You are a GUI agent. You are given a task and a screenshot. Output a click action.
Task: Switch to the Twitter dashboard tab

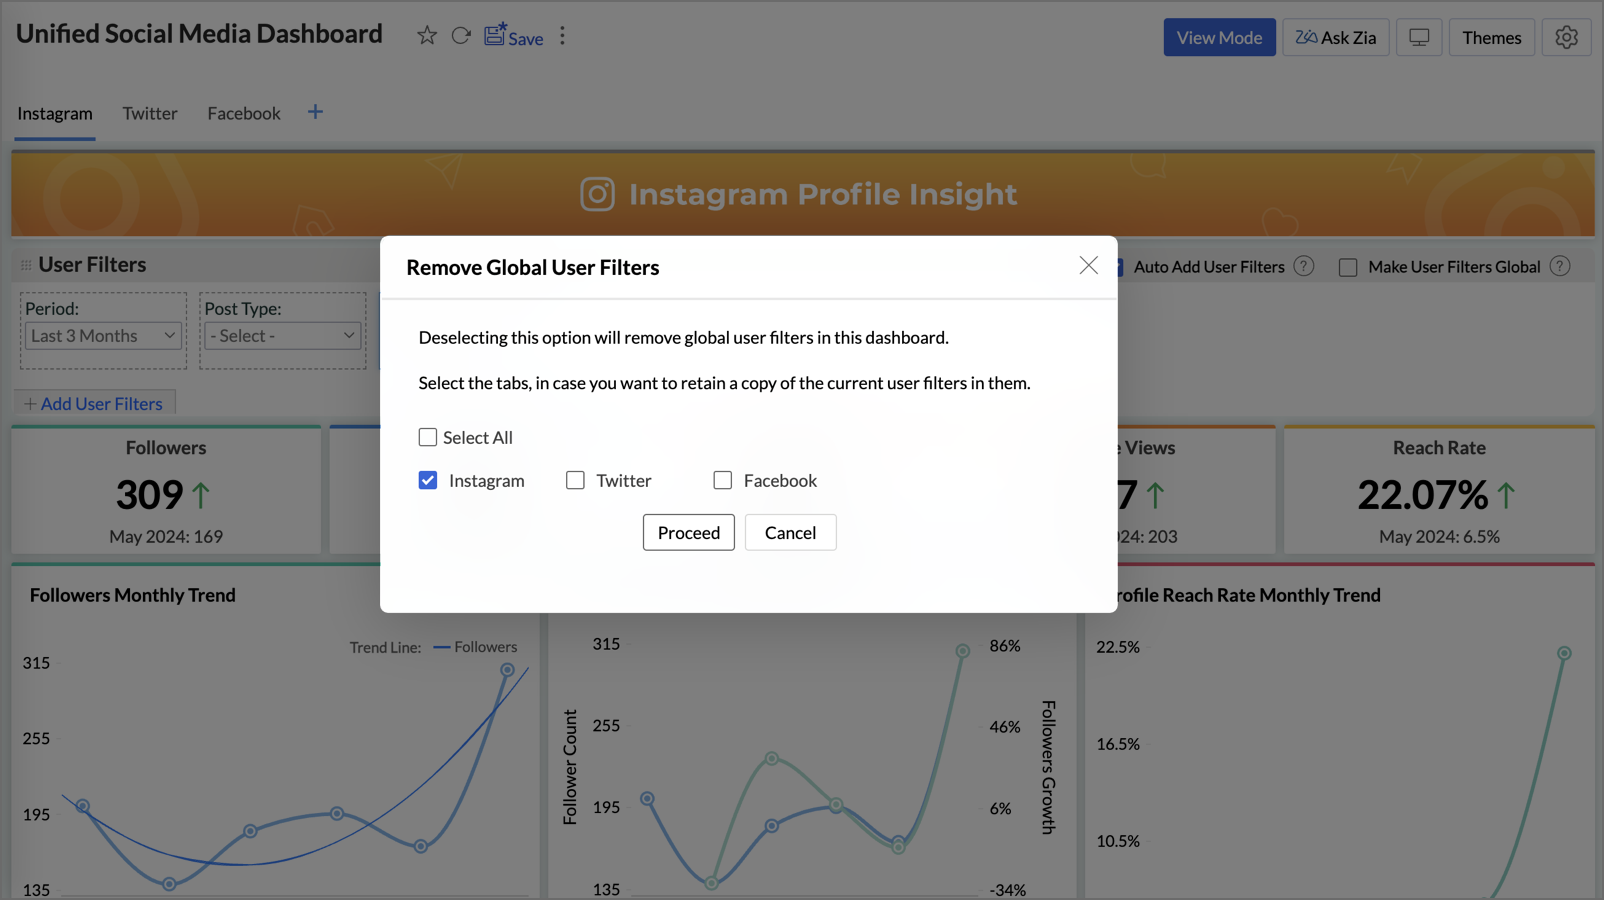150,114
